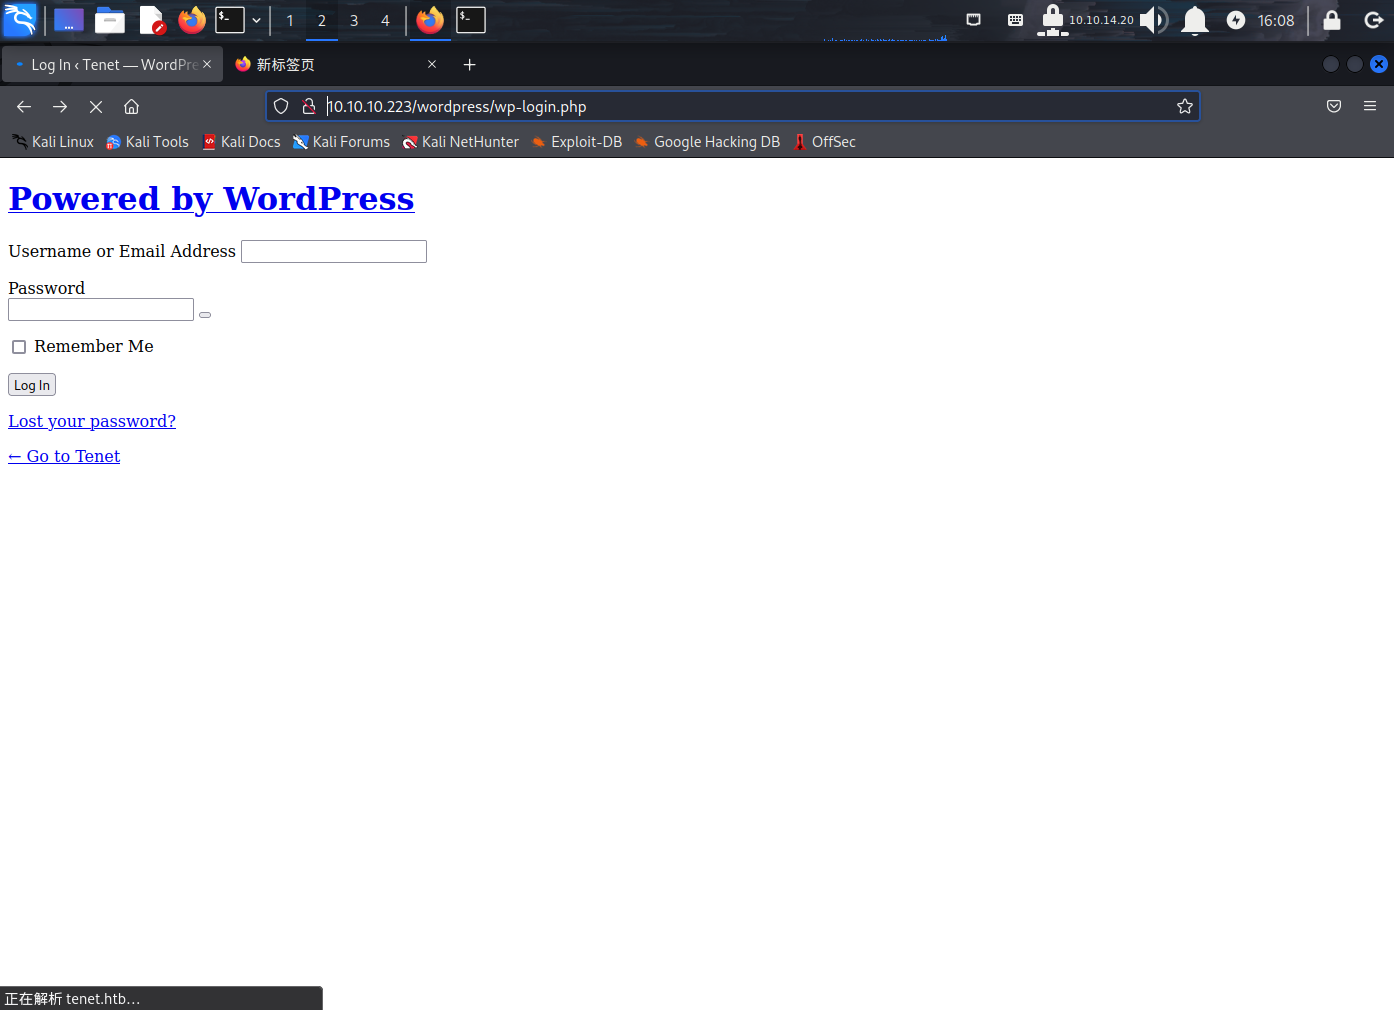Screen dimensions: 1394x1010
Task: Click the show desktop icon in panel
Action: [69, 20]
